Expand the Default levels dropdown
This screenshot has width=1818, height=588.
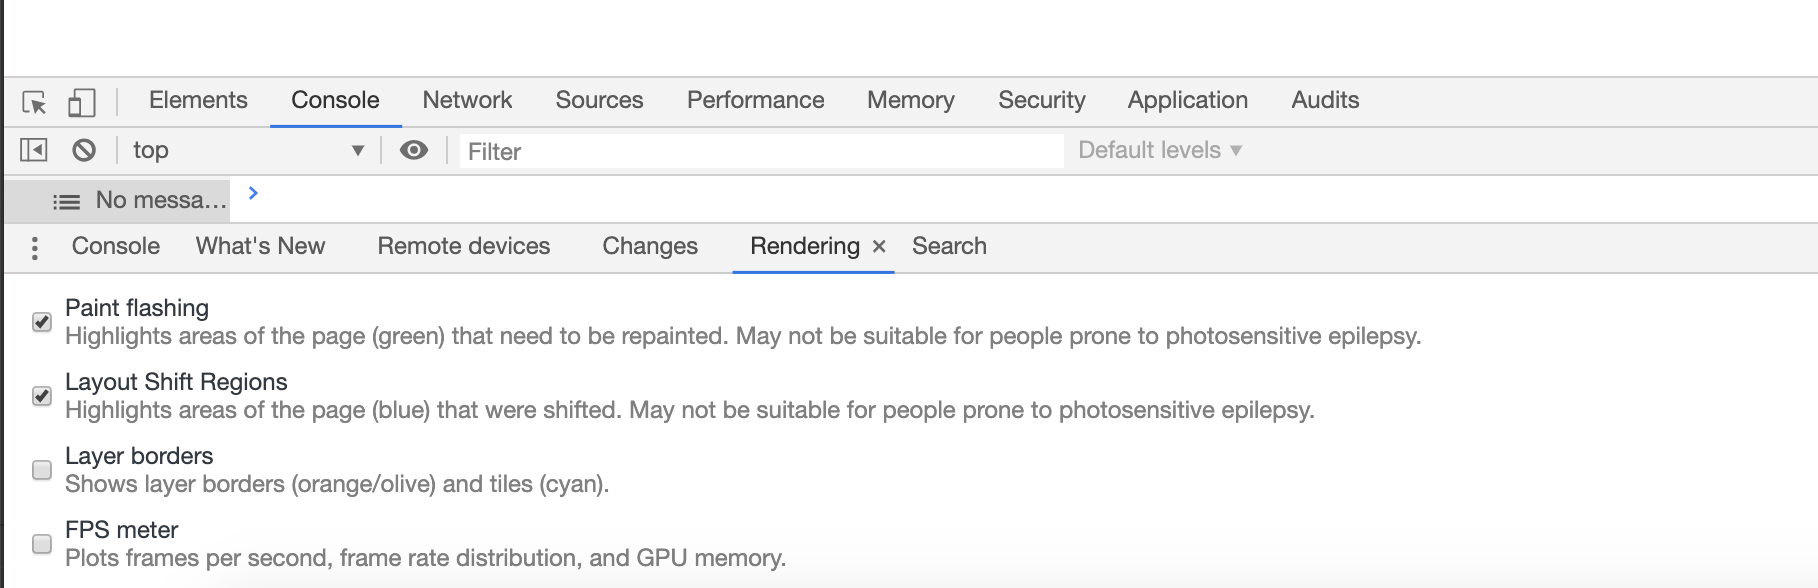pos(1160,150)
